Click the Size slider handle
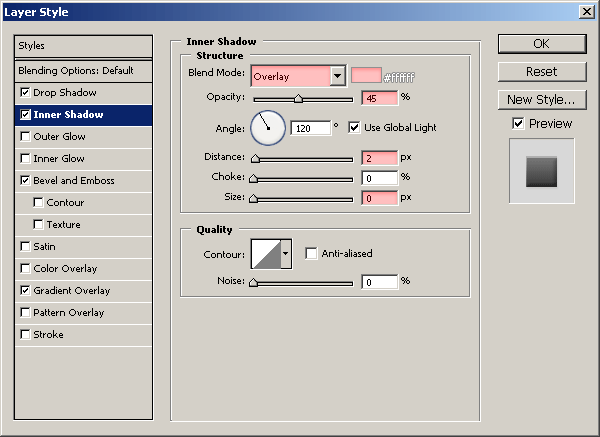 click(253, 199)
